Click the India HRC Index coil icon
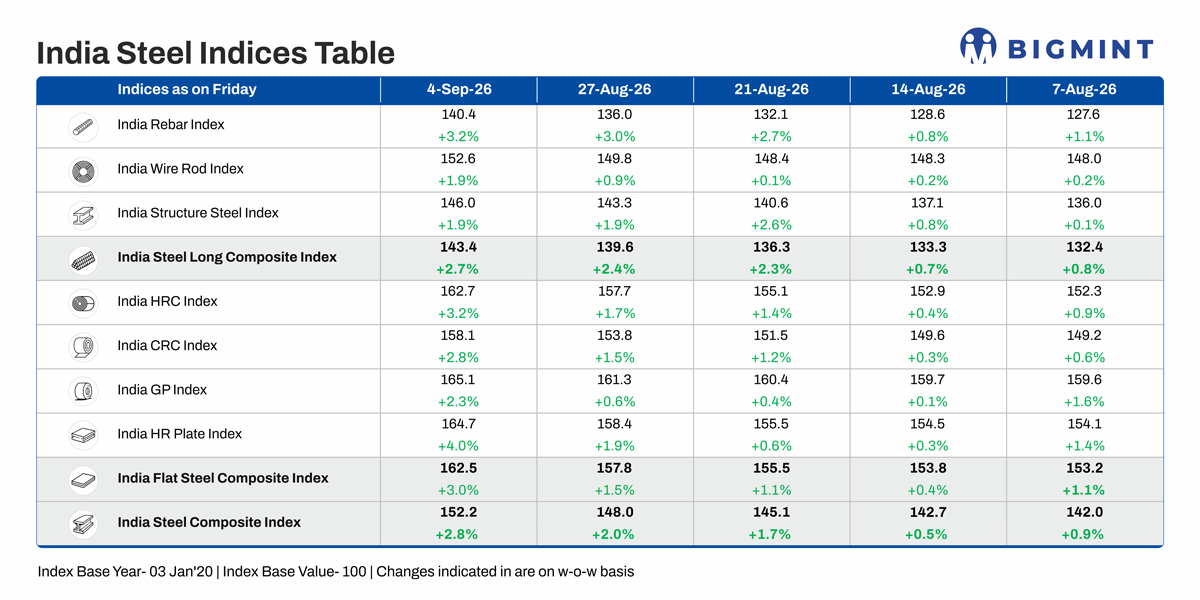1200x600 pixels. coord(82,303)
